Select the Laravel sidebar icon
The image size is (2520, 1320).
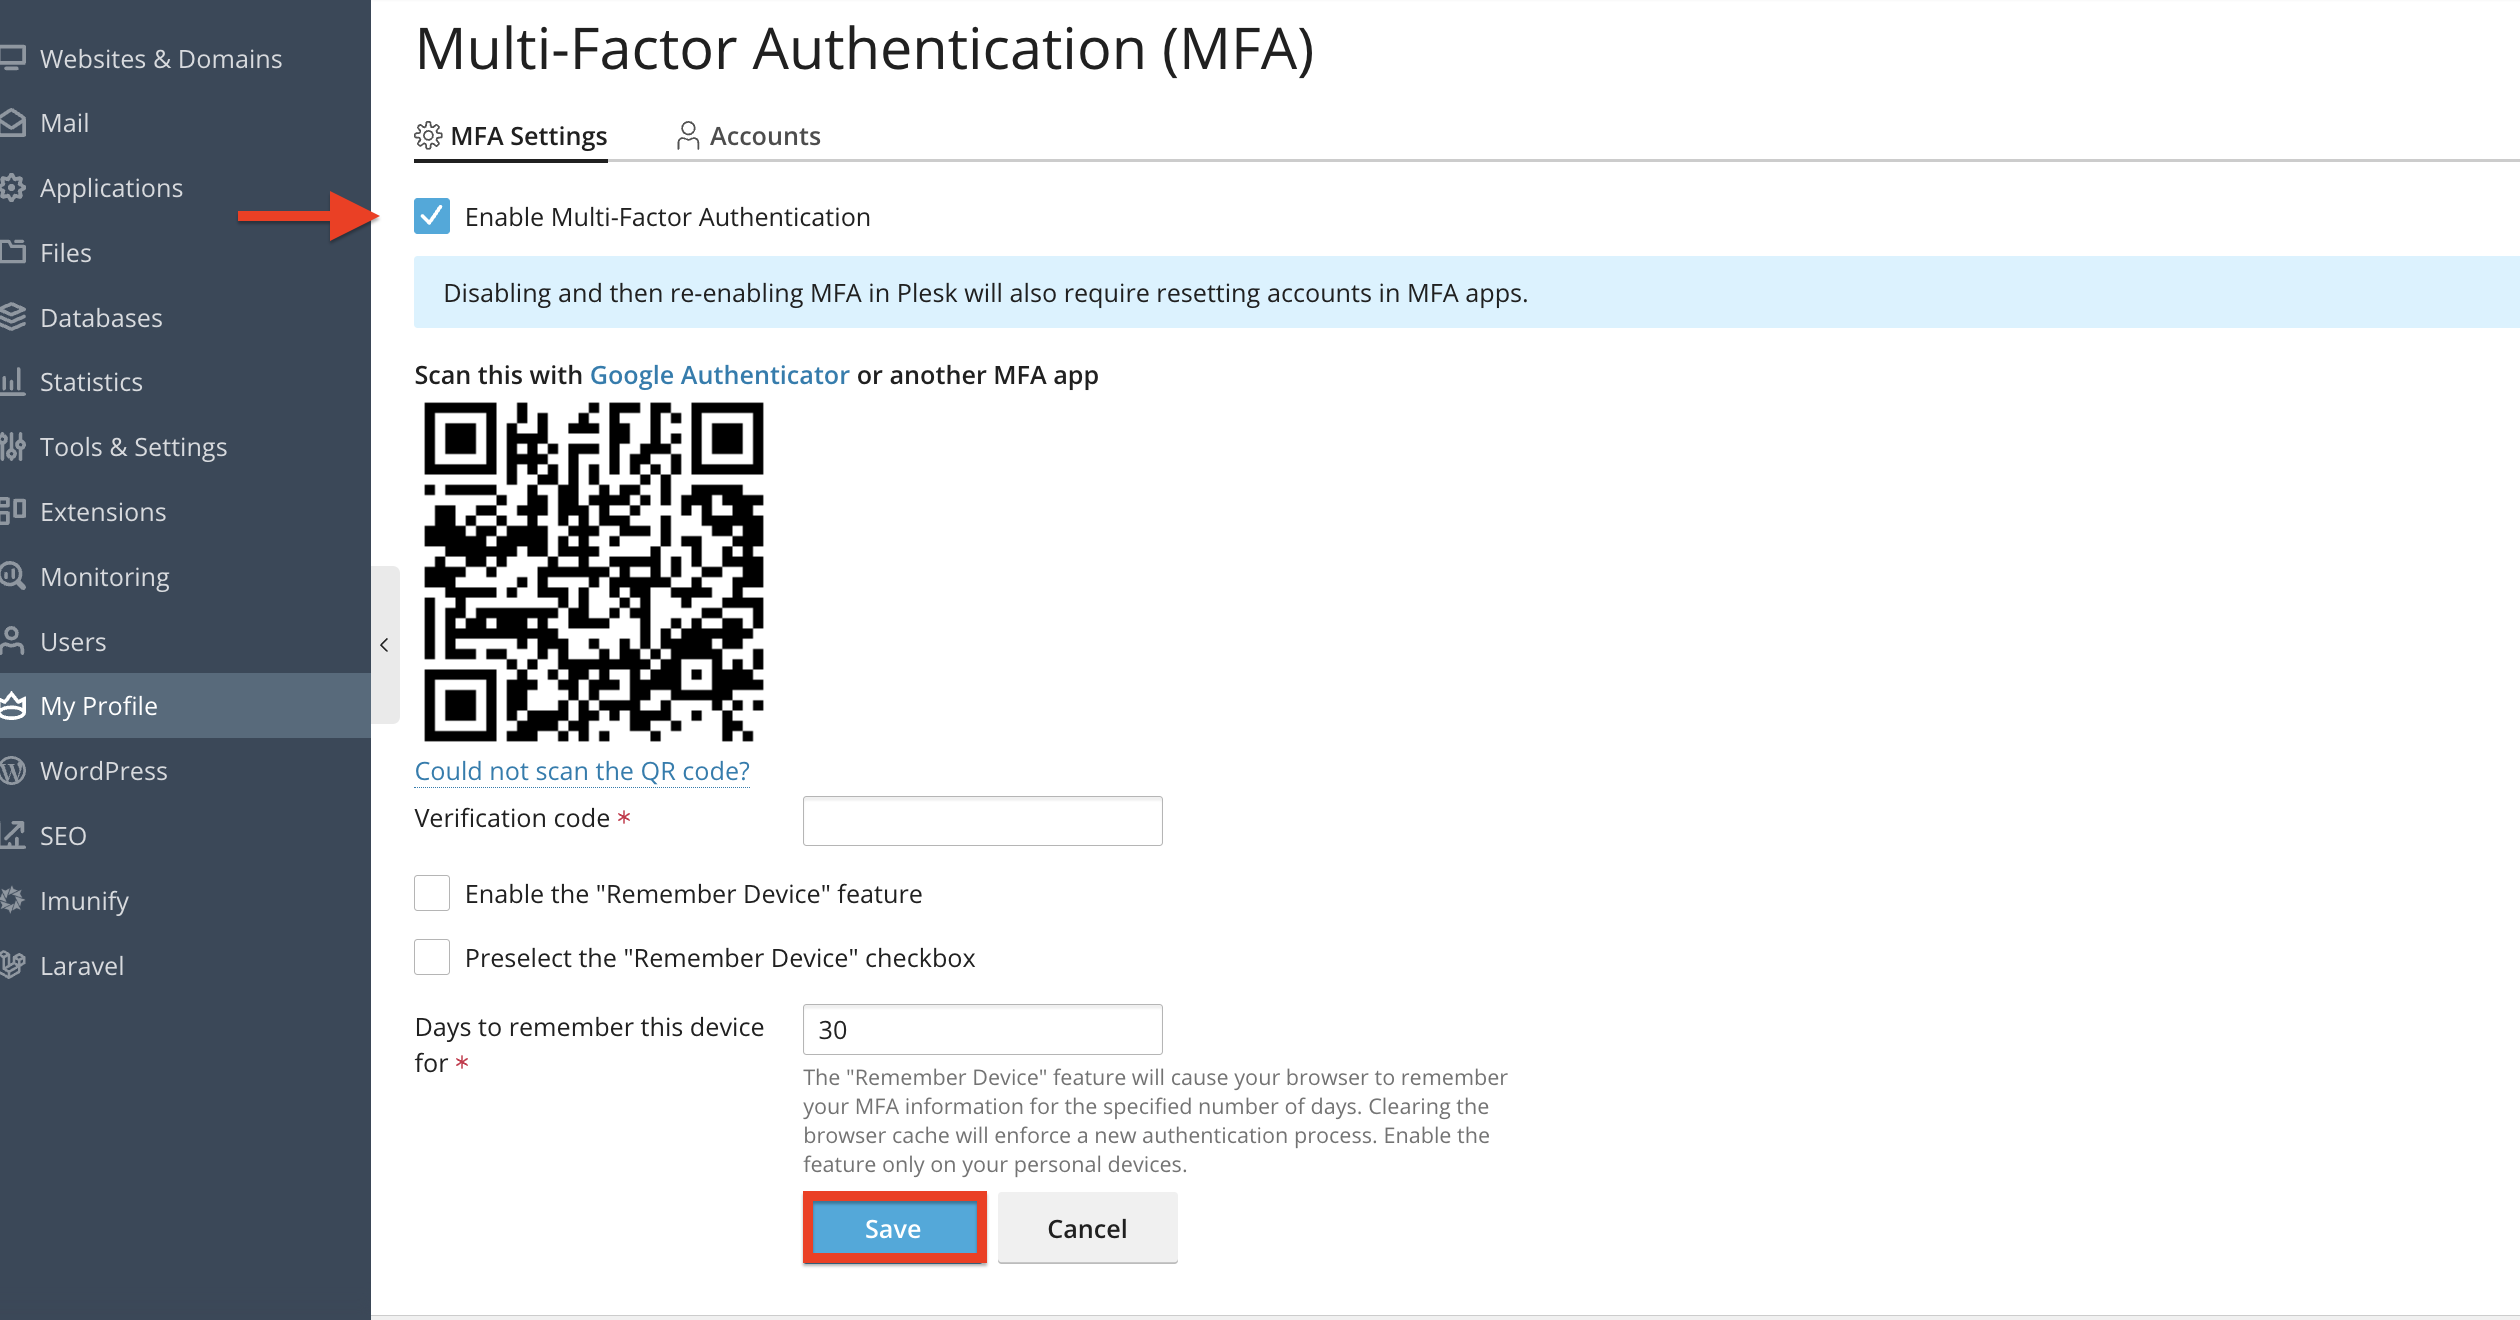[x=14, y=965]
